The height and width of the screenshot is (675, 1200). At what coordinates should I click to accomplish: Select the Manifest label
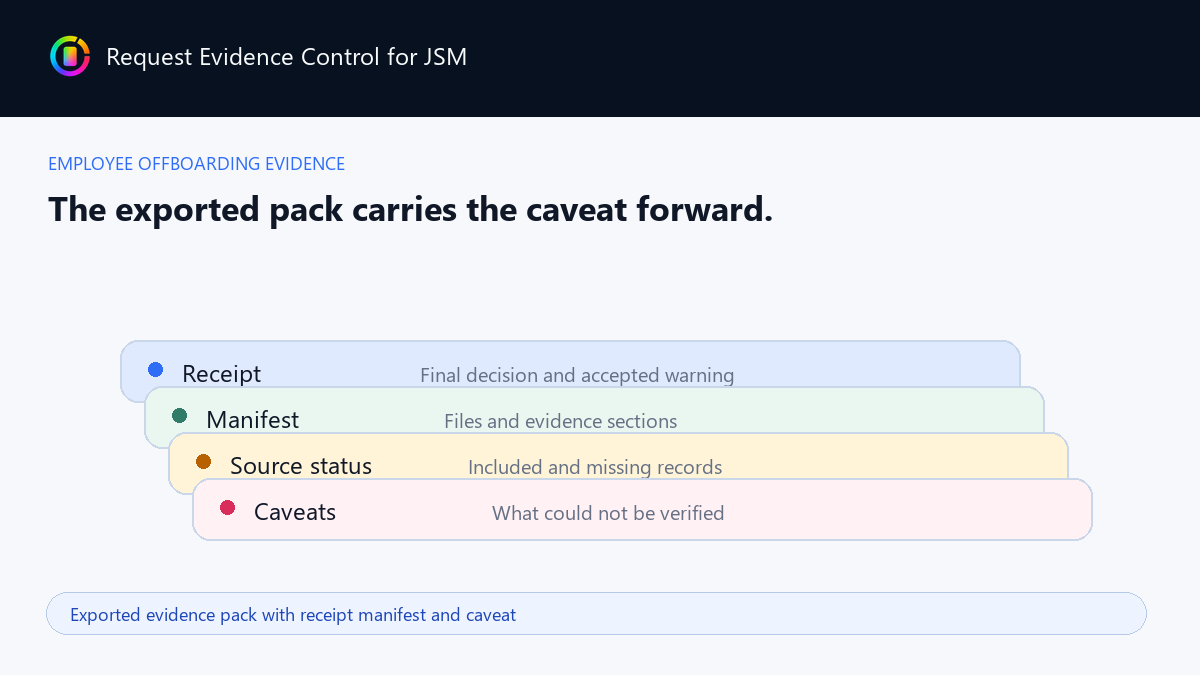coord(253,420)
